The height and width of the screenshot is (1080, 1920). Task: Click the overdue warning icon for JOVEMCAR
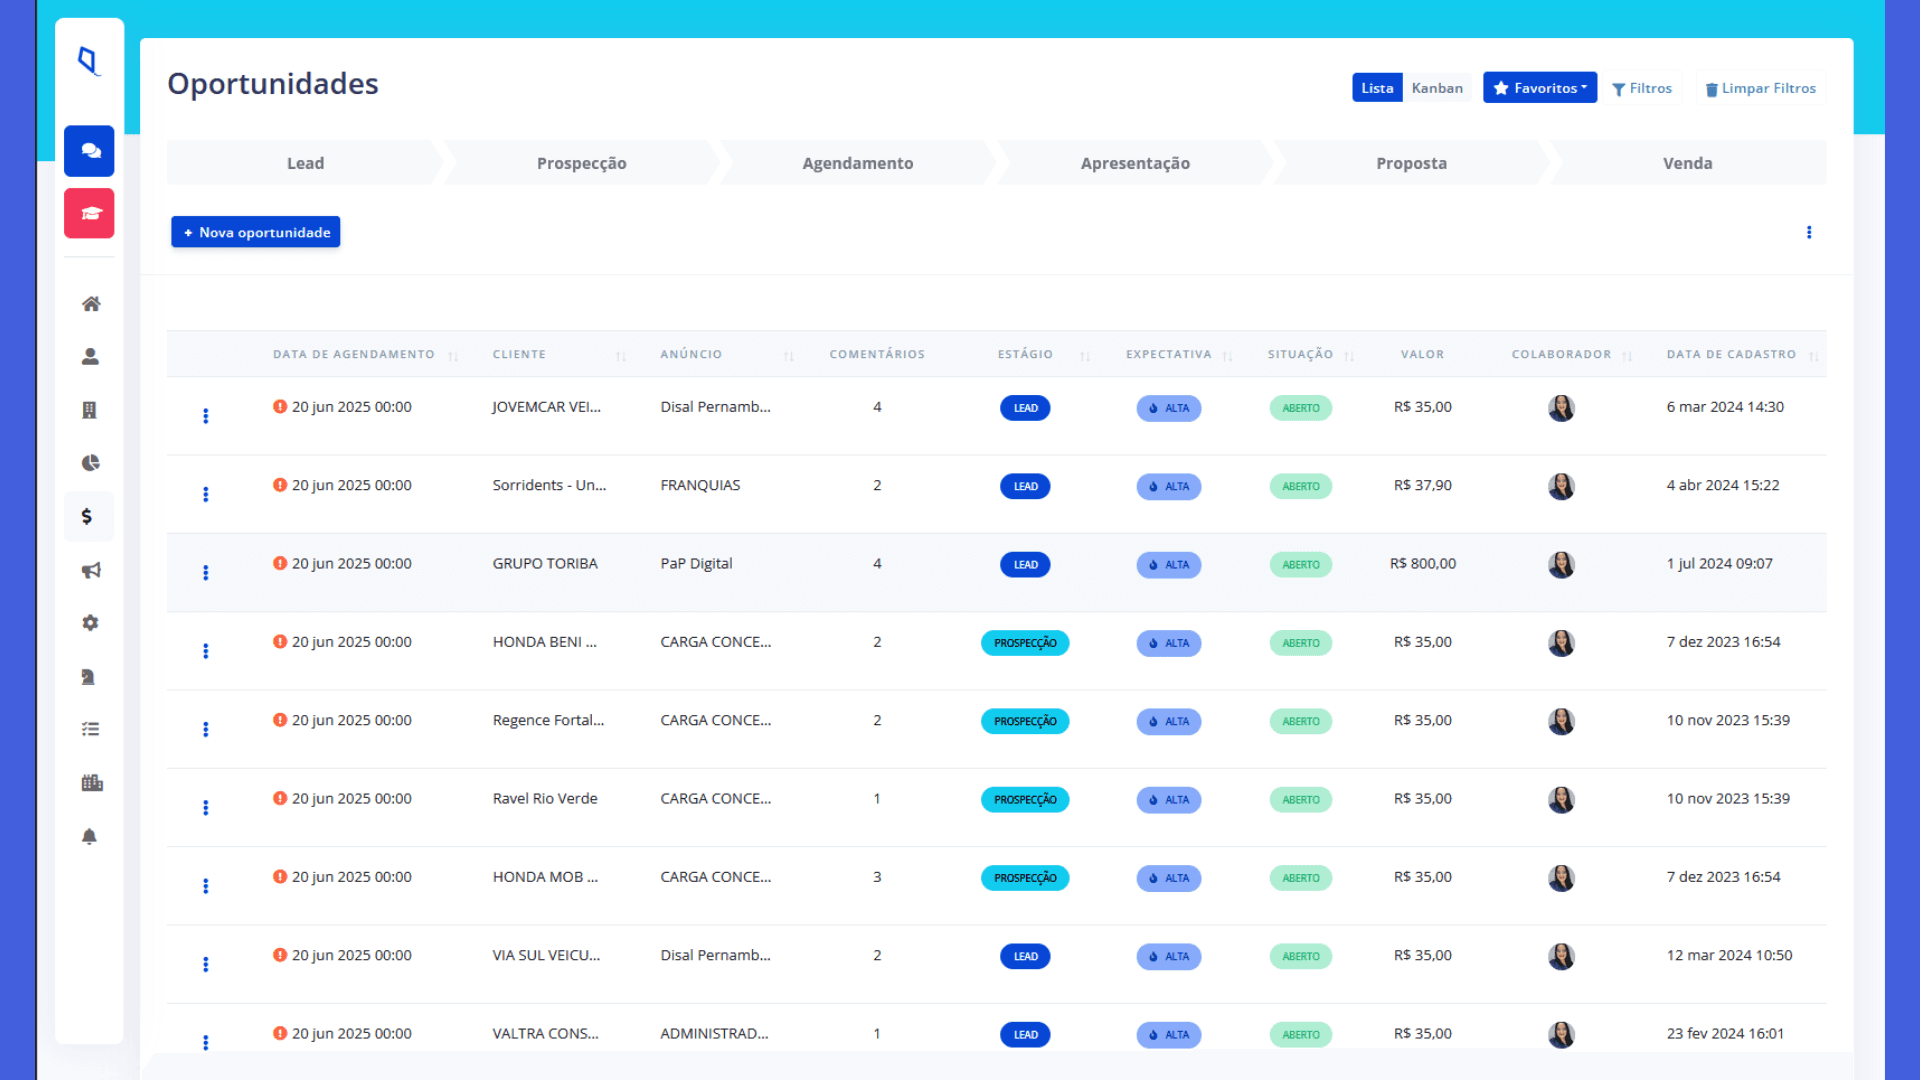pyautogui.click(x=280, y=407)
